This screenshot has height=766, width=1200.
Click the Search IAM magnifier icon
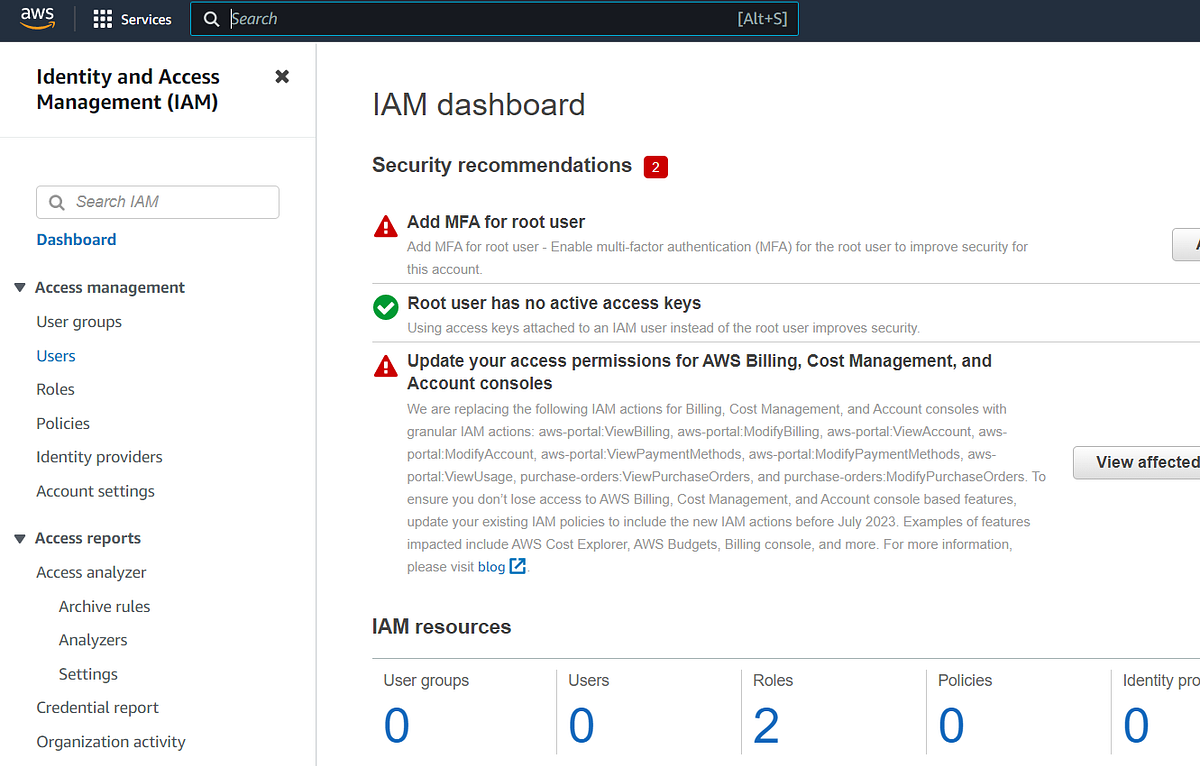(x=57, y=202)
